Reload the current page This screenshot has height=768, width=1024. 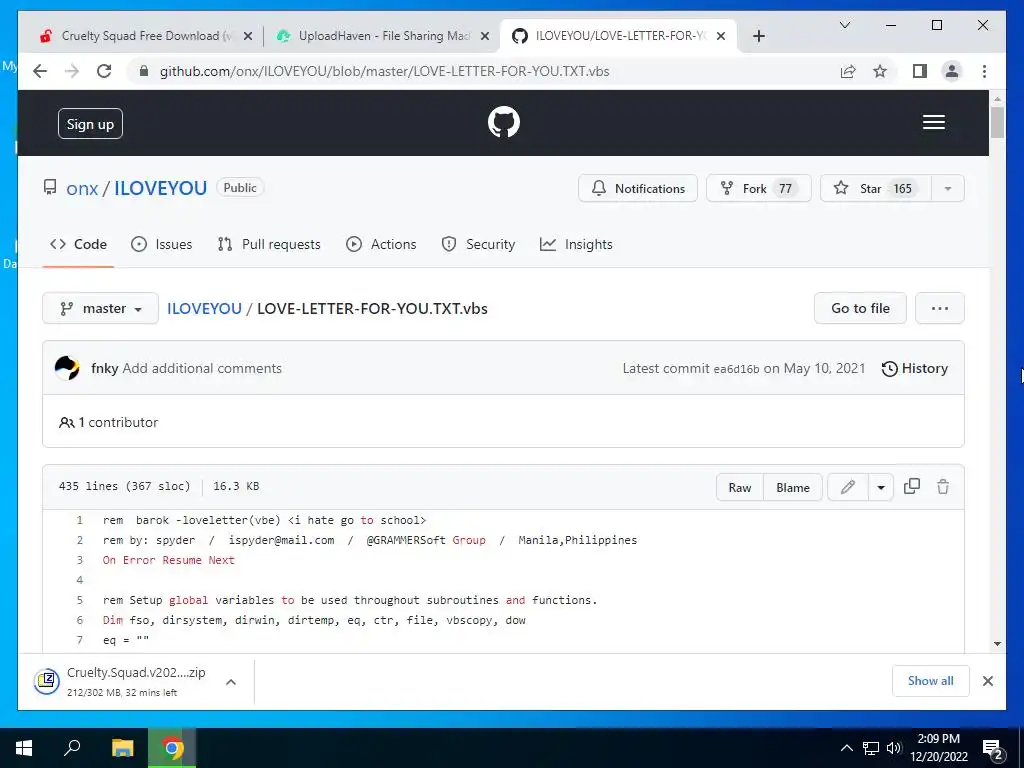pyautogui.click(x=104, y=71)
